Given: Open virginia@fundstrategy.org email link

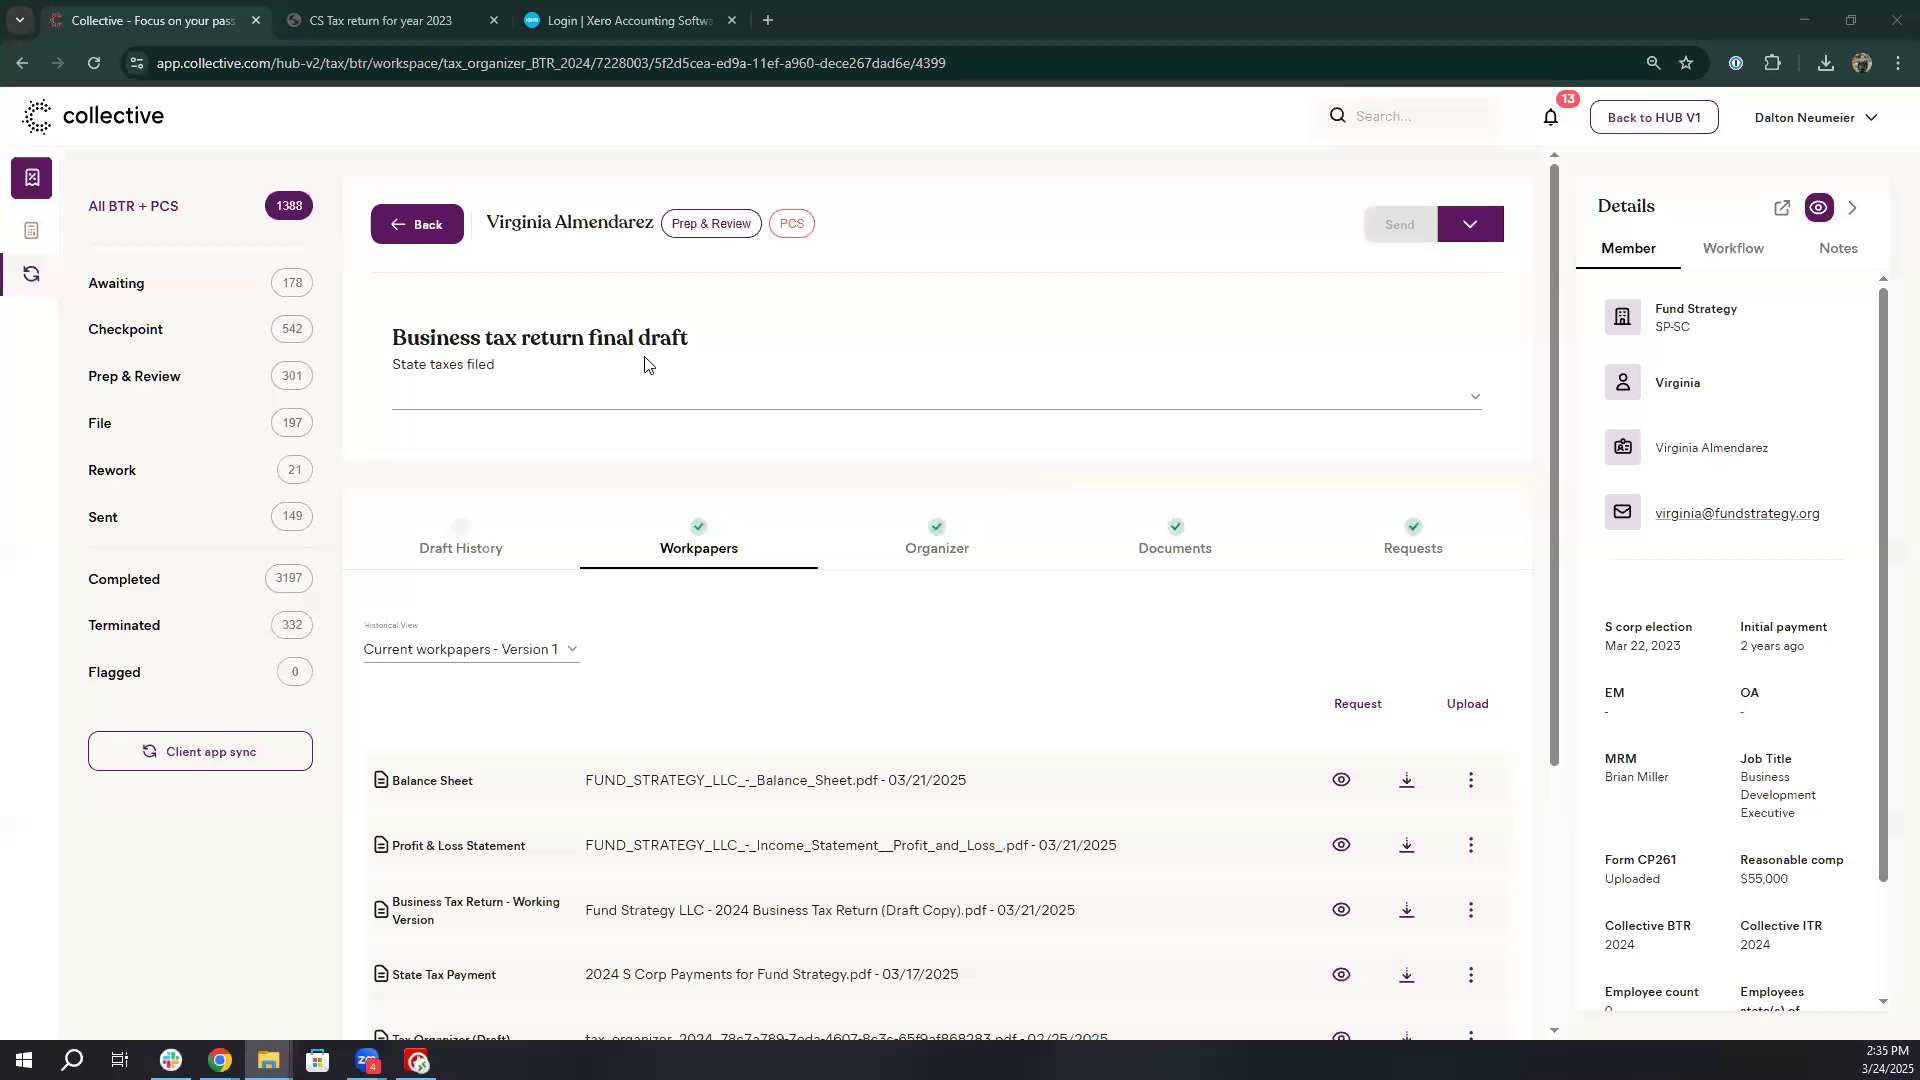Looking at the screenshot, I should (x=1736, y=514).
